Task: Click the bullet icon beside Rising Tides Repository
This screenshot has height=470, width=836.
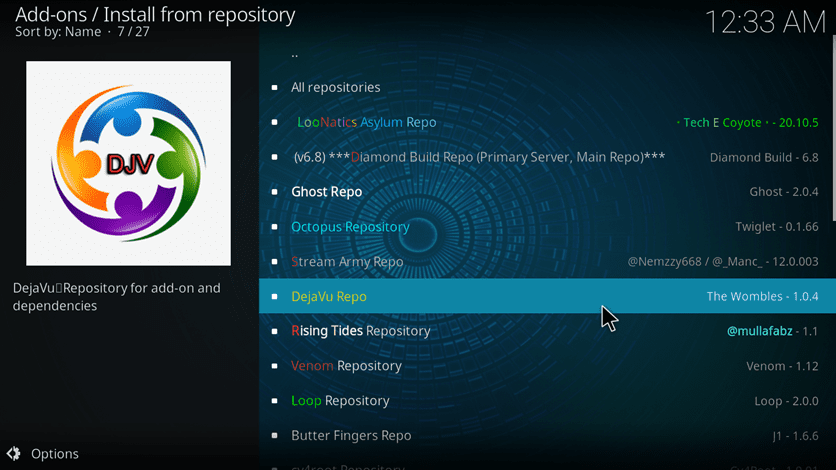Action: click(x=275, y=331)
